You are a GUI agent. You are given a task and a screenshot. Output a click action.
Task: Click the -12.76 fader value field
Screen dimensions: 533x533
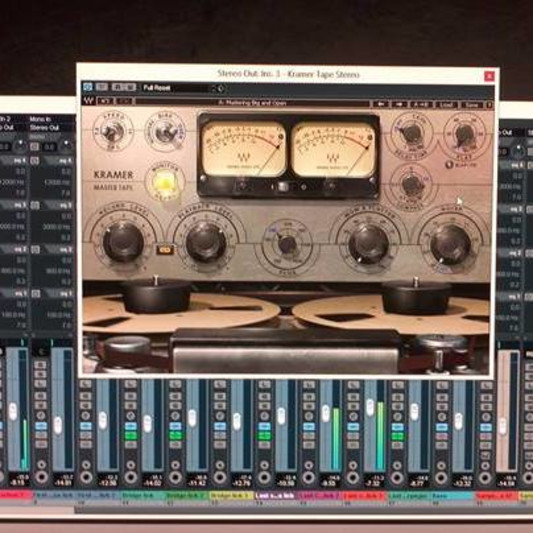point(242,482)
